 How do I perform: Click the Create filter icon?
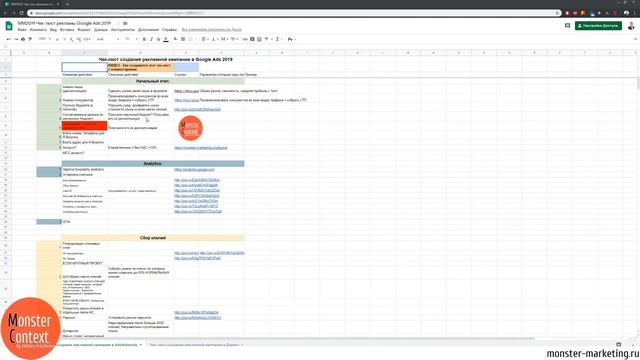pos(267,39)
